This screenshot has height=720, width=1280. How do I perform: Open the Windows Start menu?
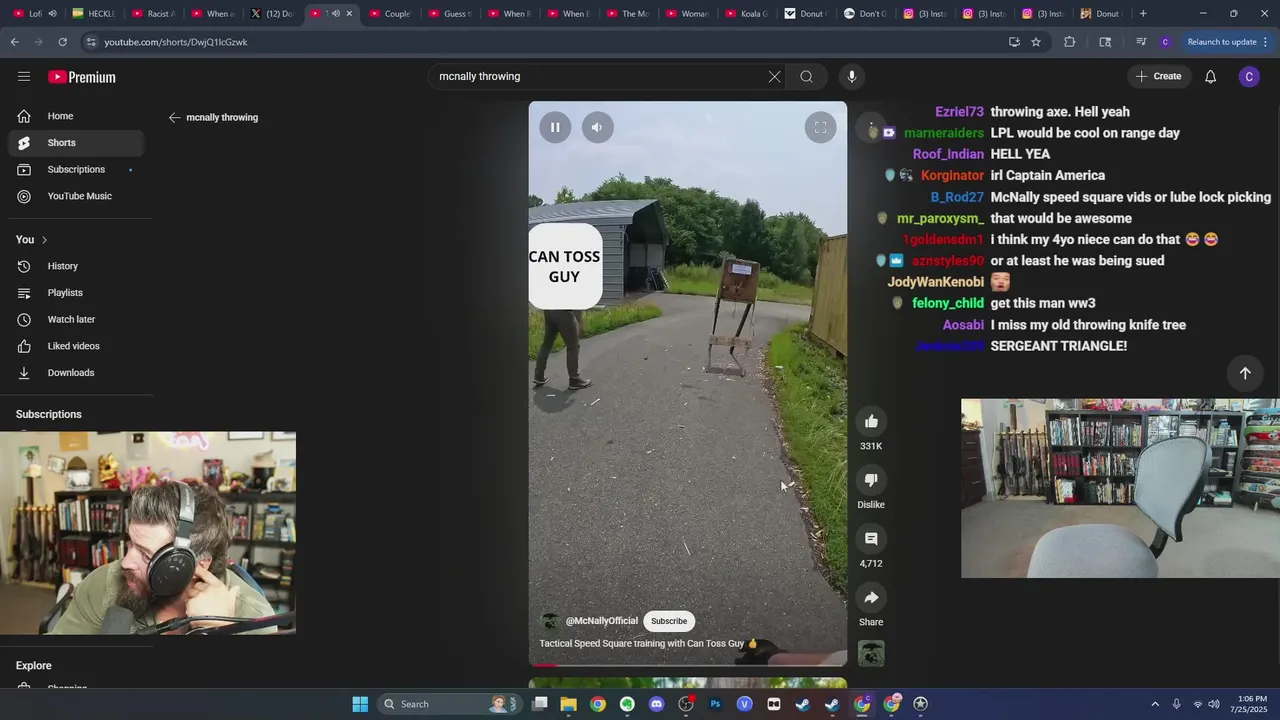(360, 704)
